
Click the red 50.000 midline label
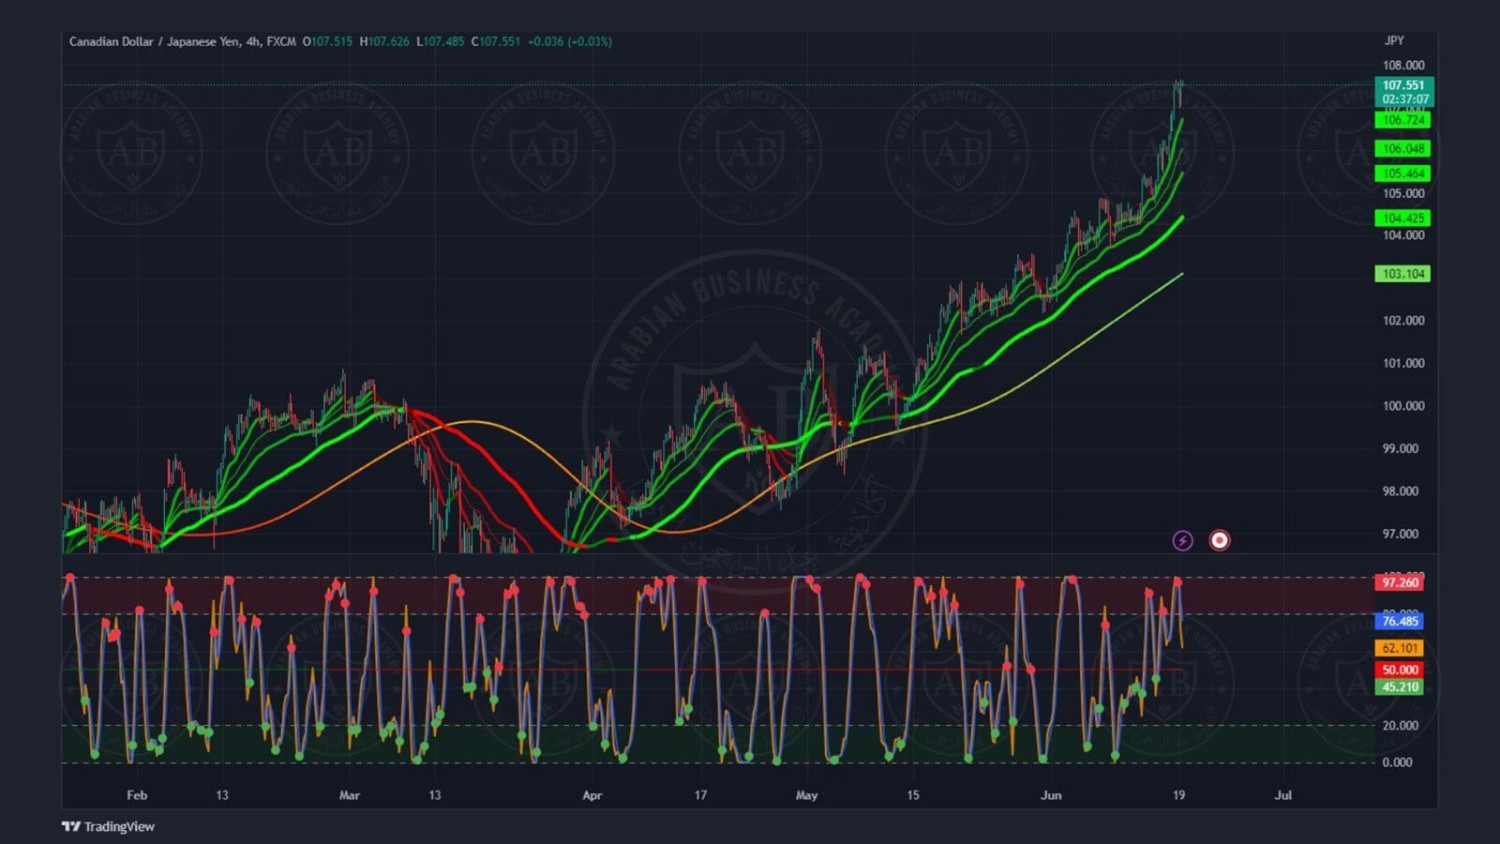1399,670
